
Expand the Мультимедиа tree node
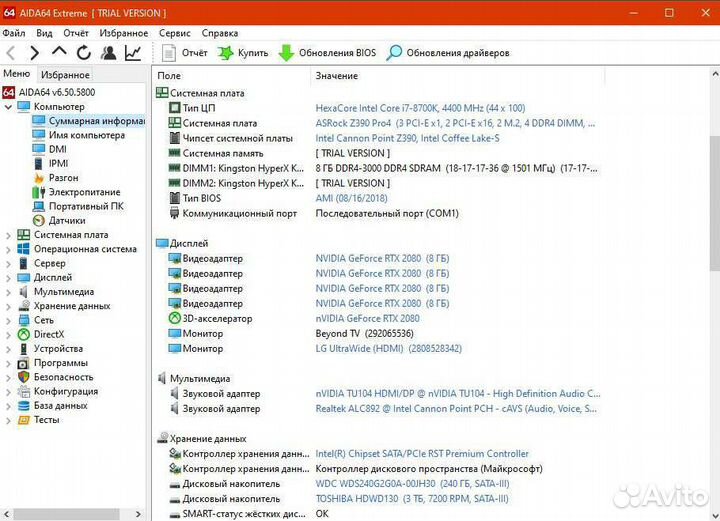click(x=8, y=292)
